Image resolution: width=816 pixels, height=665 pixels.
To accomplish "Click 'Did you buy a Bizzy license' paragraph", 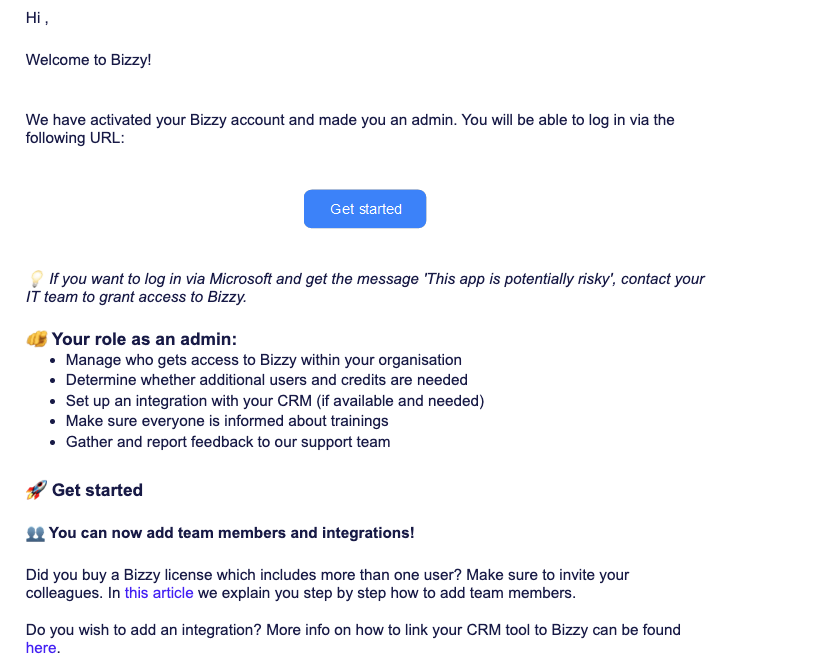I will pos(327,584).
